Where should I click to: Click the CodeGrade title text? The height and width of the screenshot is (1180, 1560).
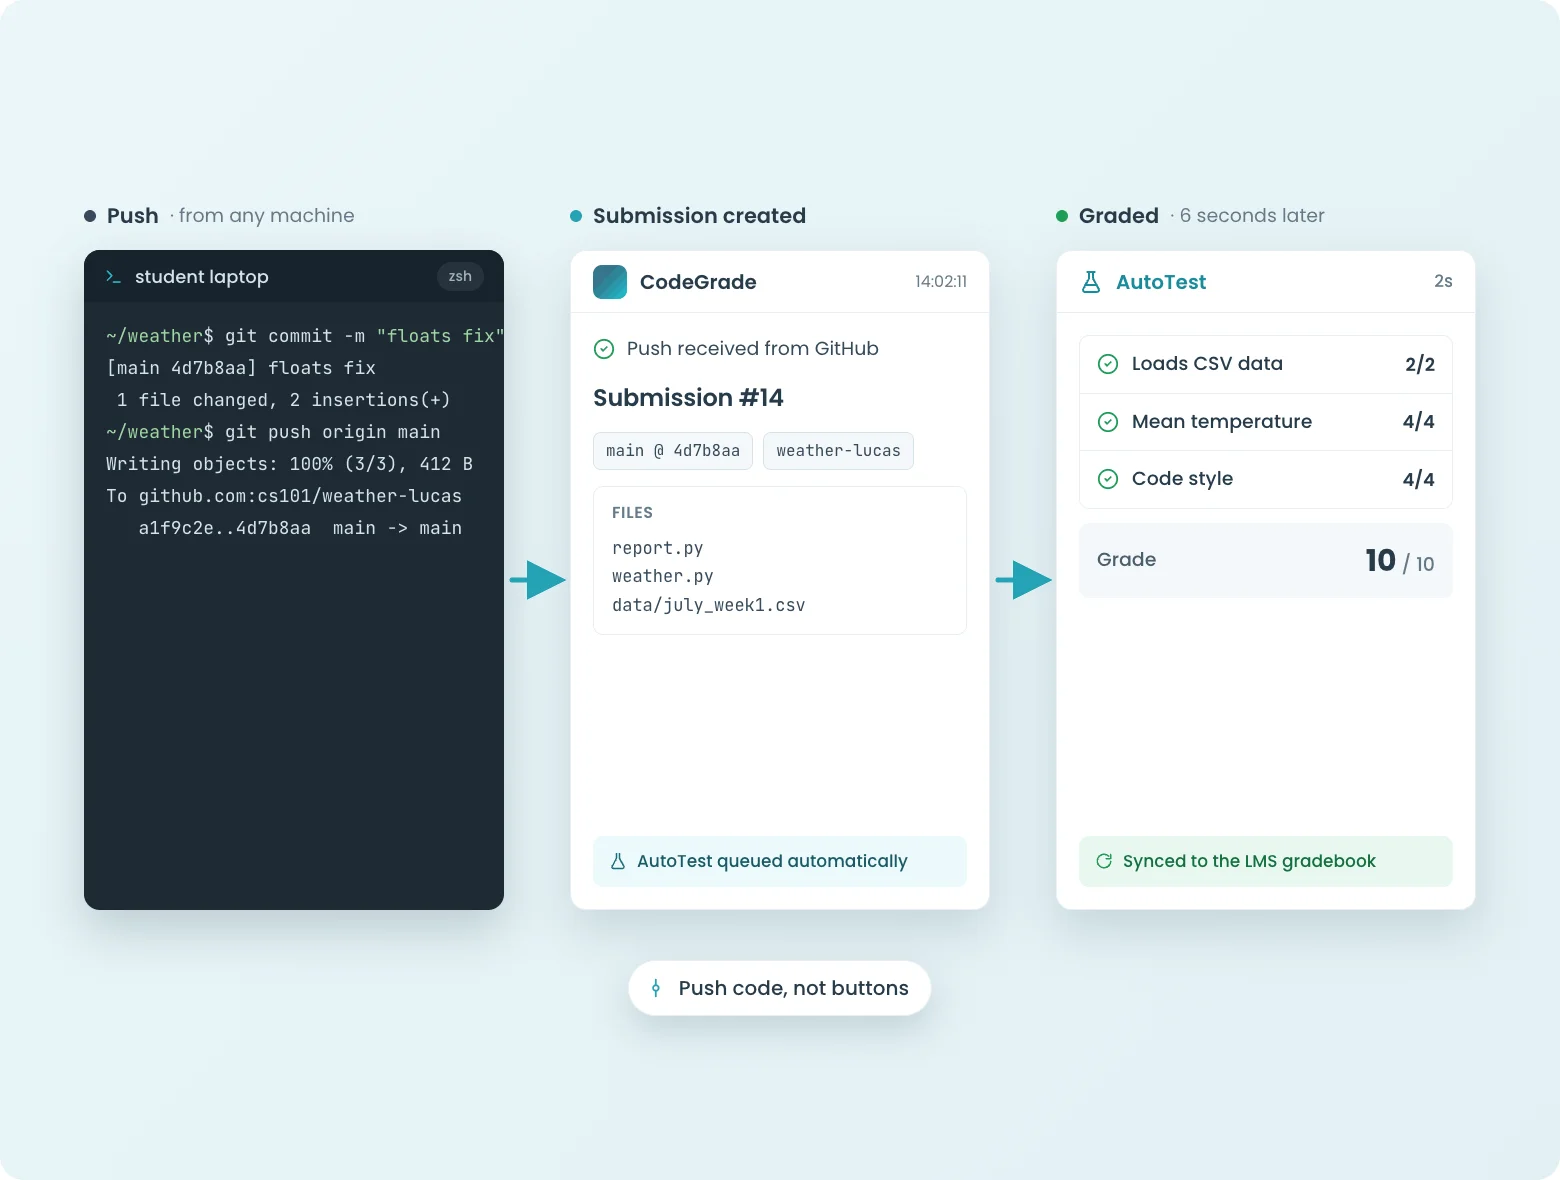[698, 282]
